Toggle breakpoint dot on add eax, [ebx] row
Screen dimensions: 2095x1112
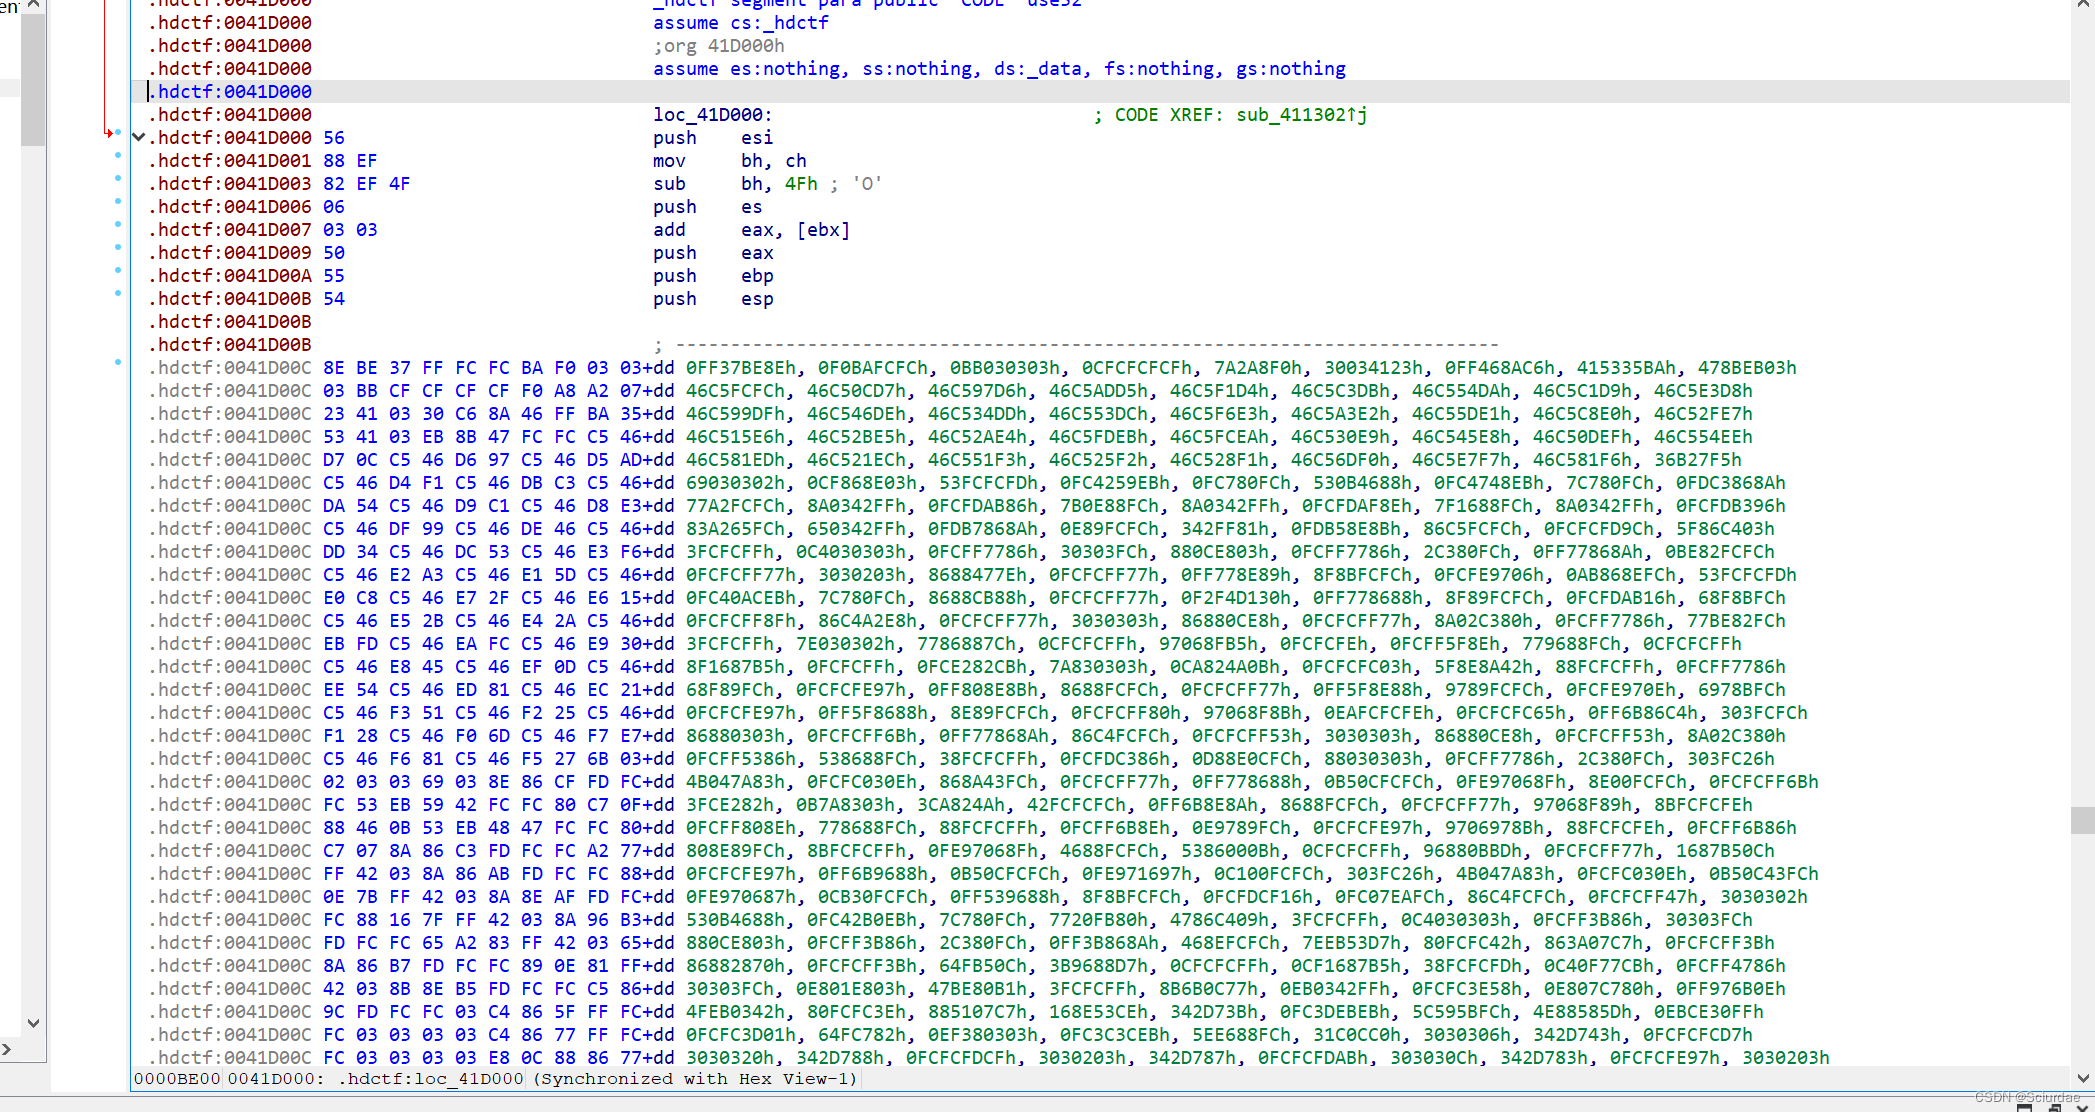tap(118, 224)
